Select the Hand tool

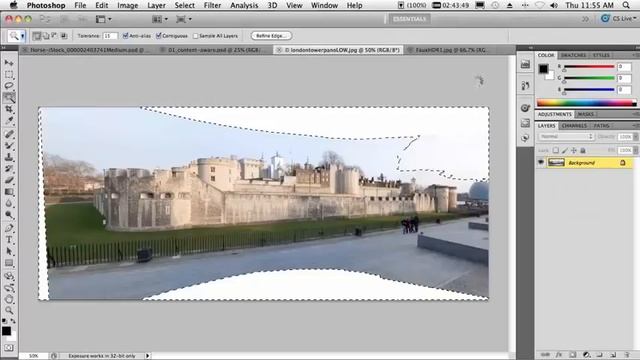[9, 299]
